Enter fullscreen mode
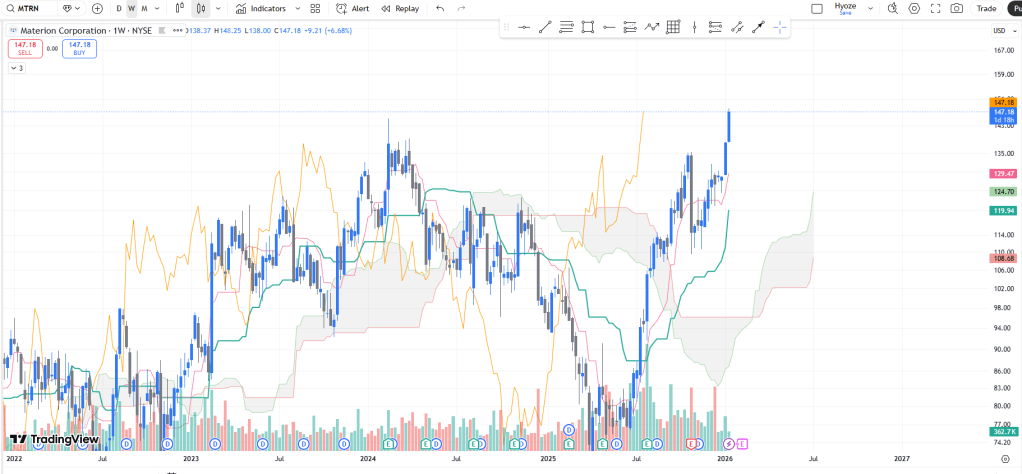1022x474 pixels. [x=935, y=8]
